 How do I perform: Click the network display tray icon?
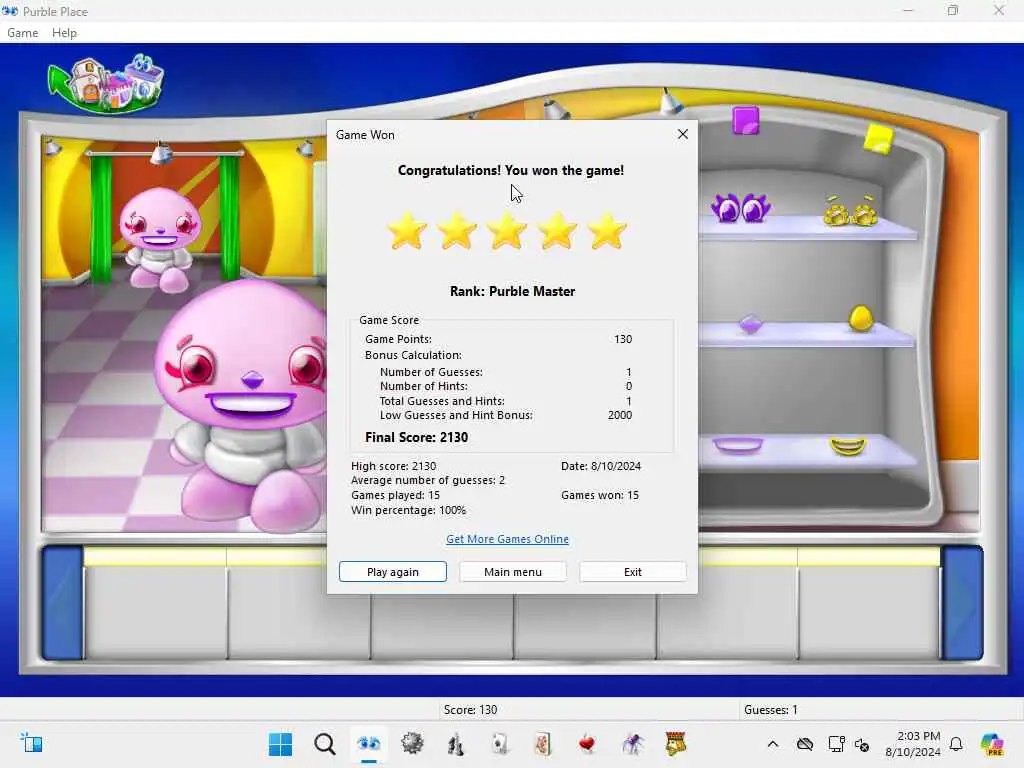(836, 744)
